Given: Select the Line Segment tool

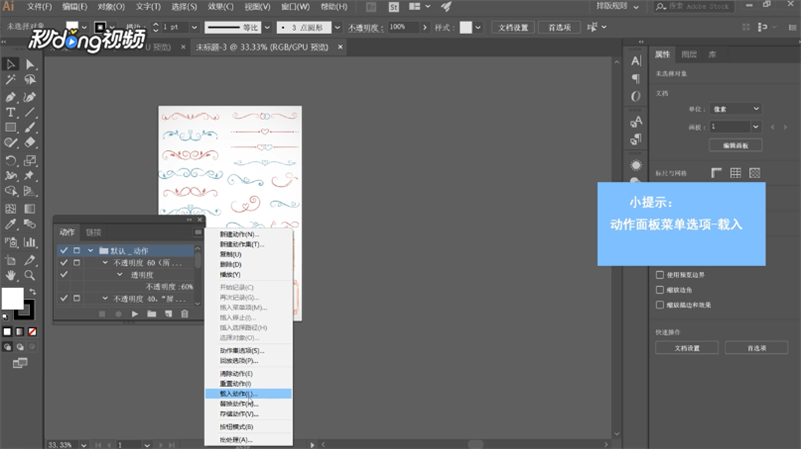Looking at the screenshot, I should click(x=30, y=112).
